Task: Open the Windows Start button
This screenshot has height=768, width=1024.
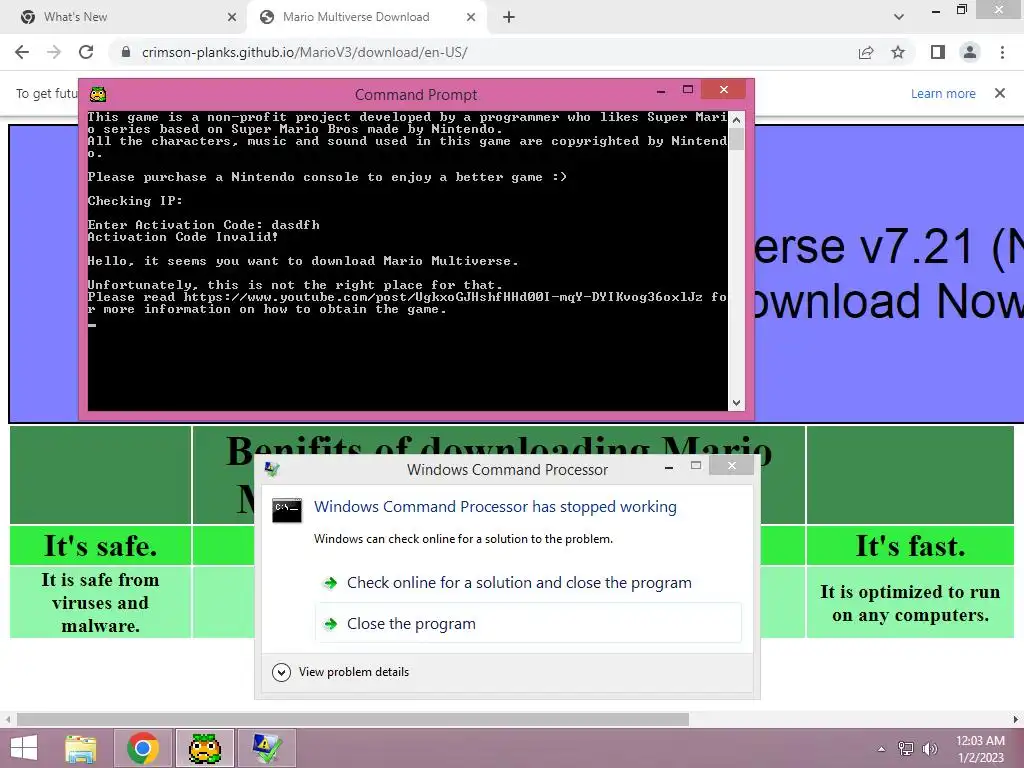Action: [x=24, y=748]
